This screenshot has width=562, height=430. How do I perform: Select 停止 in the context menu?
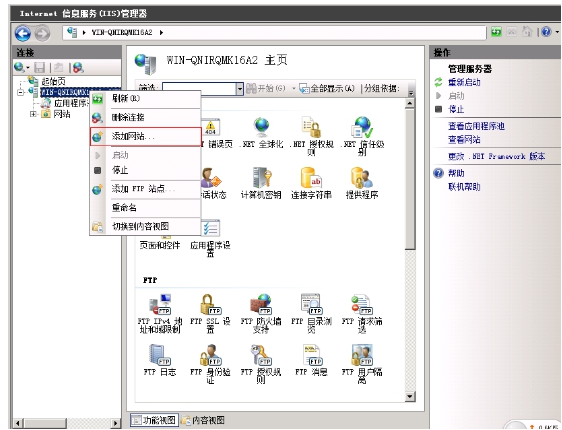145,170
